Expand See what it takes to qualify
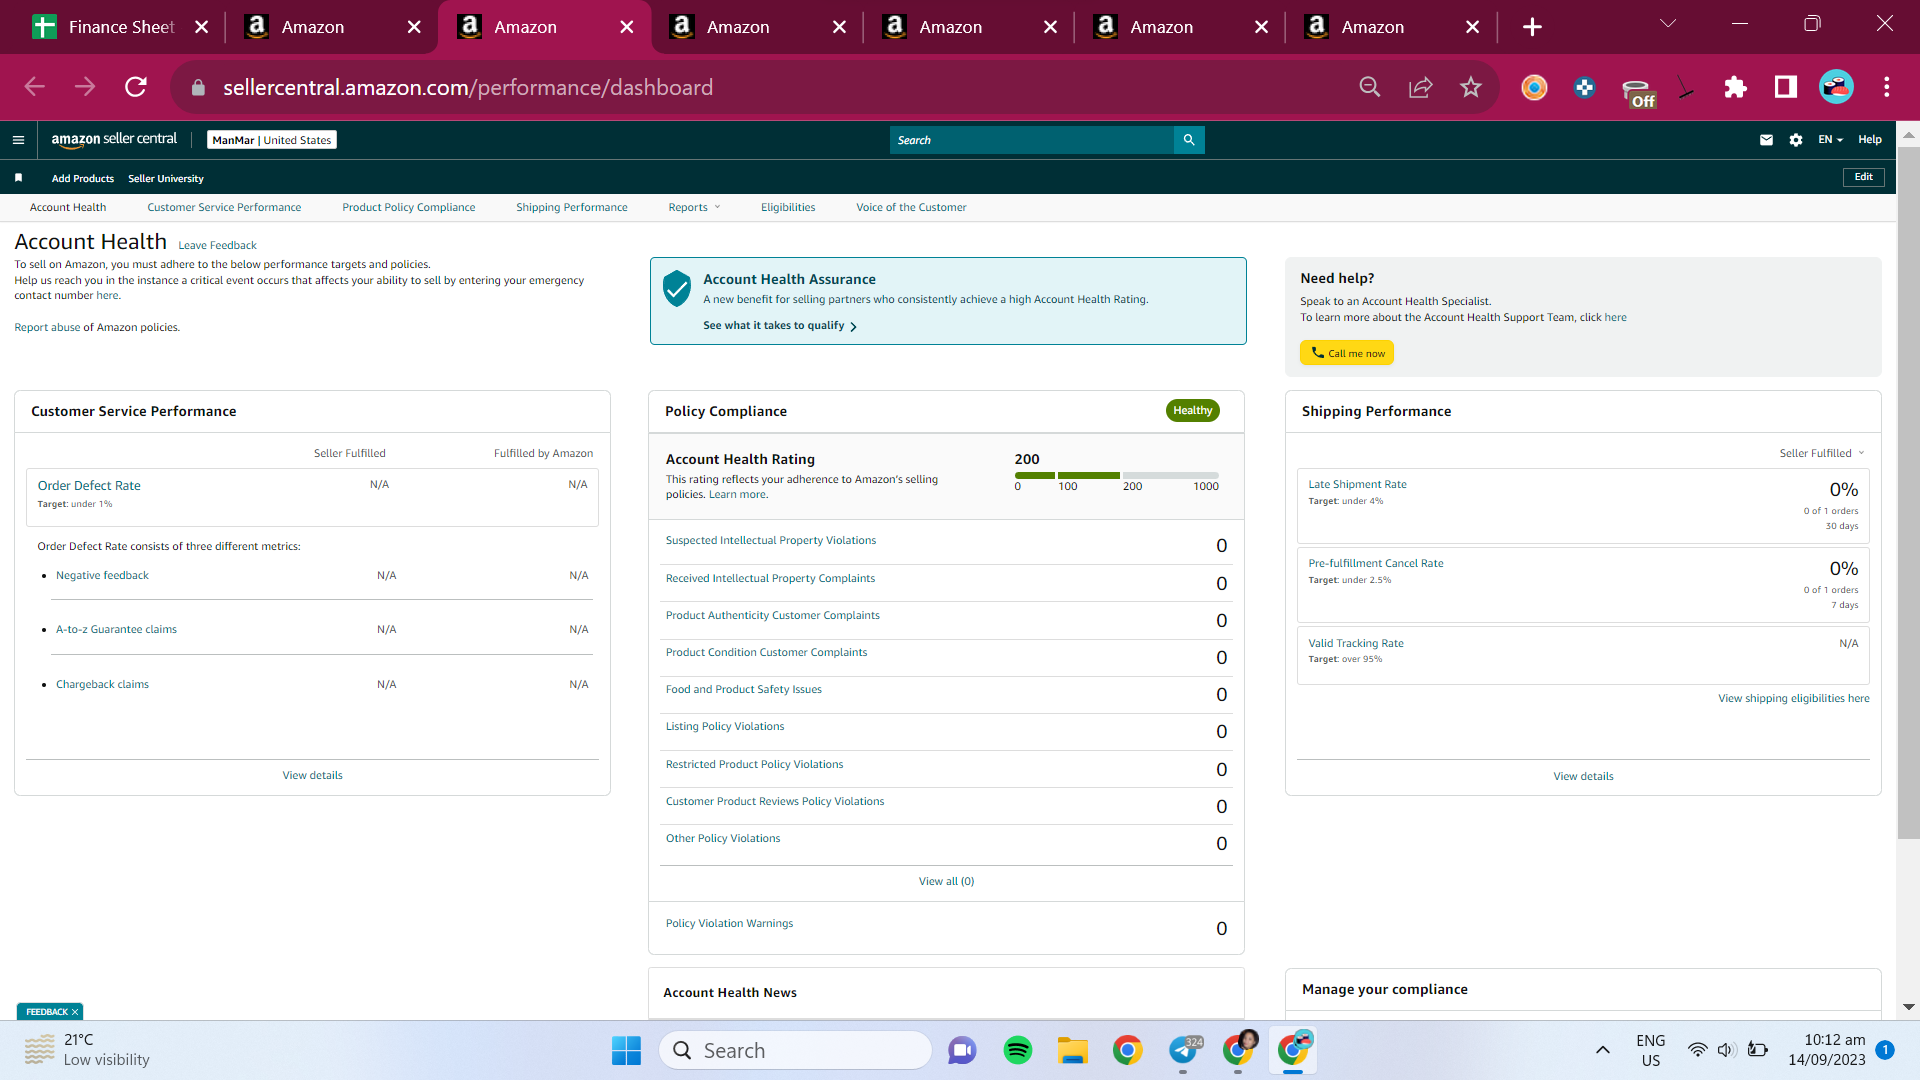 tap(780, 326)
